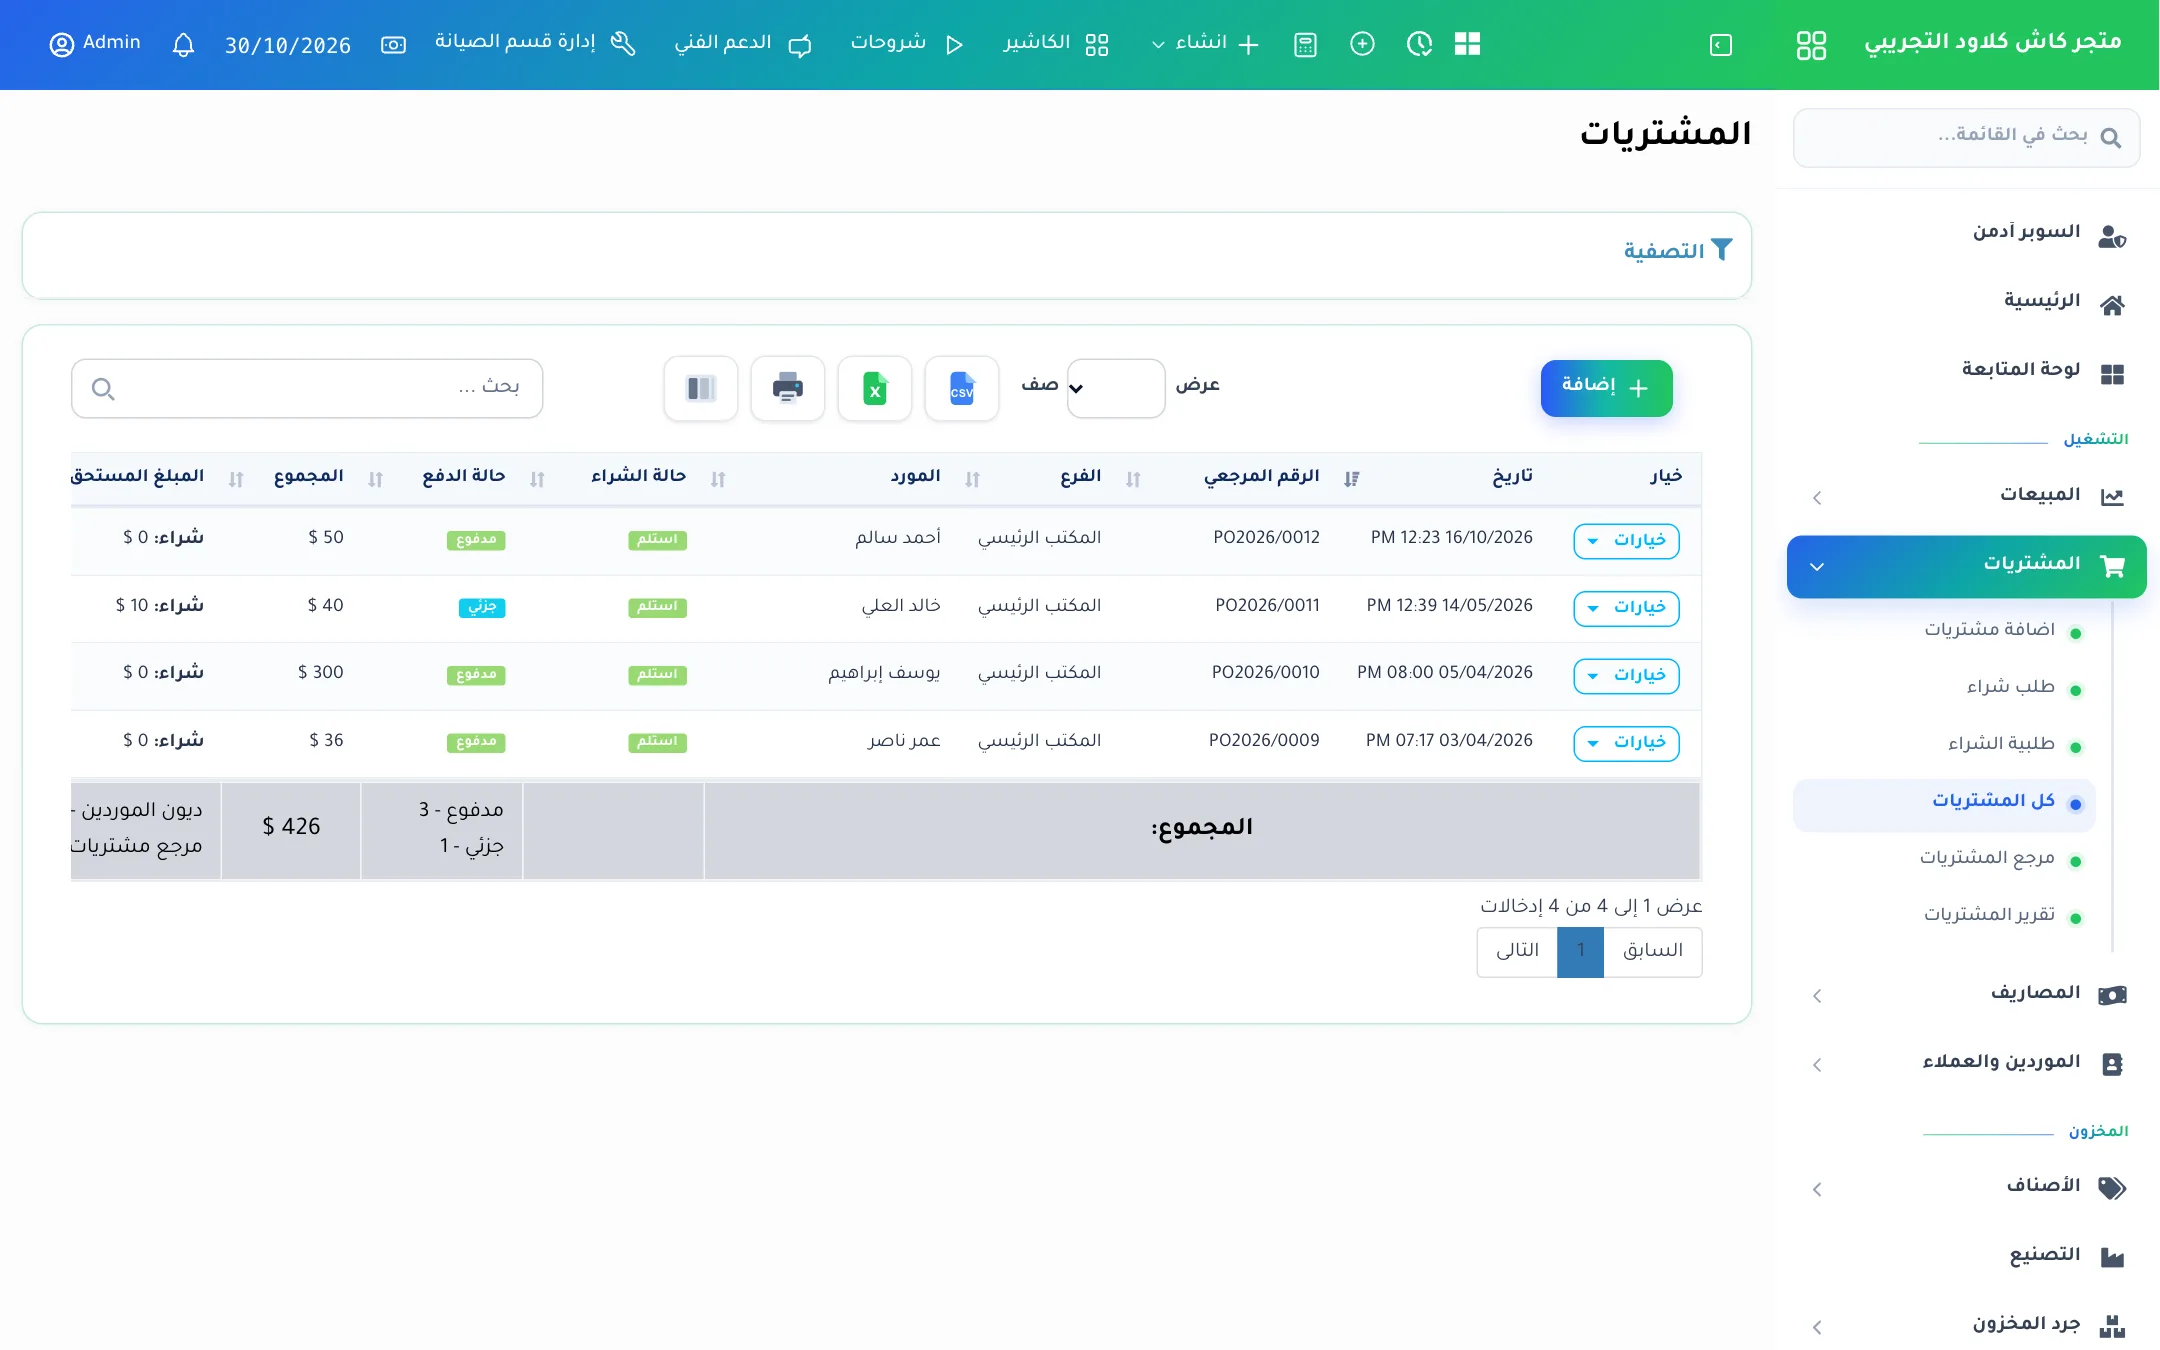This screenshot has width=2160, height=1350.
Task: Expand المبيعات sidebar menu
Action: (1966, 496)
